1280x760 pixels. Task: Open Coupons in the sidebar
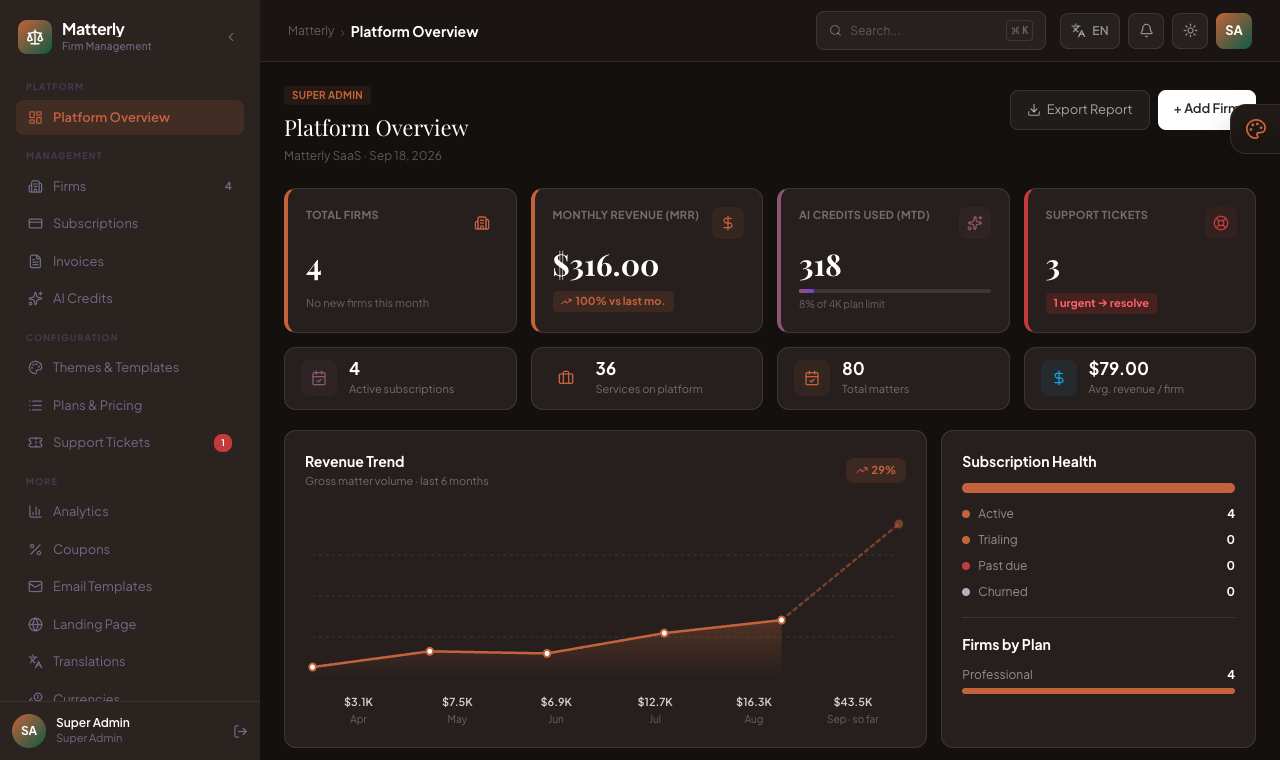[130, 549]
